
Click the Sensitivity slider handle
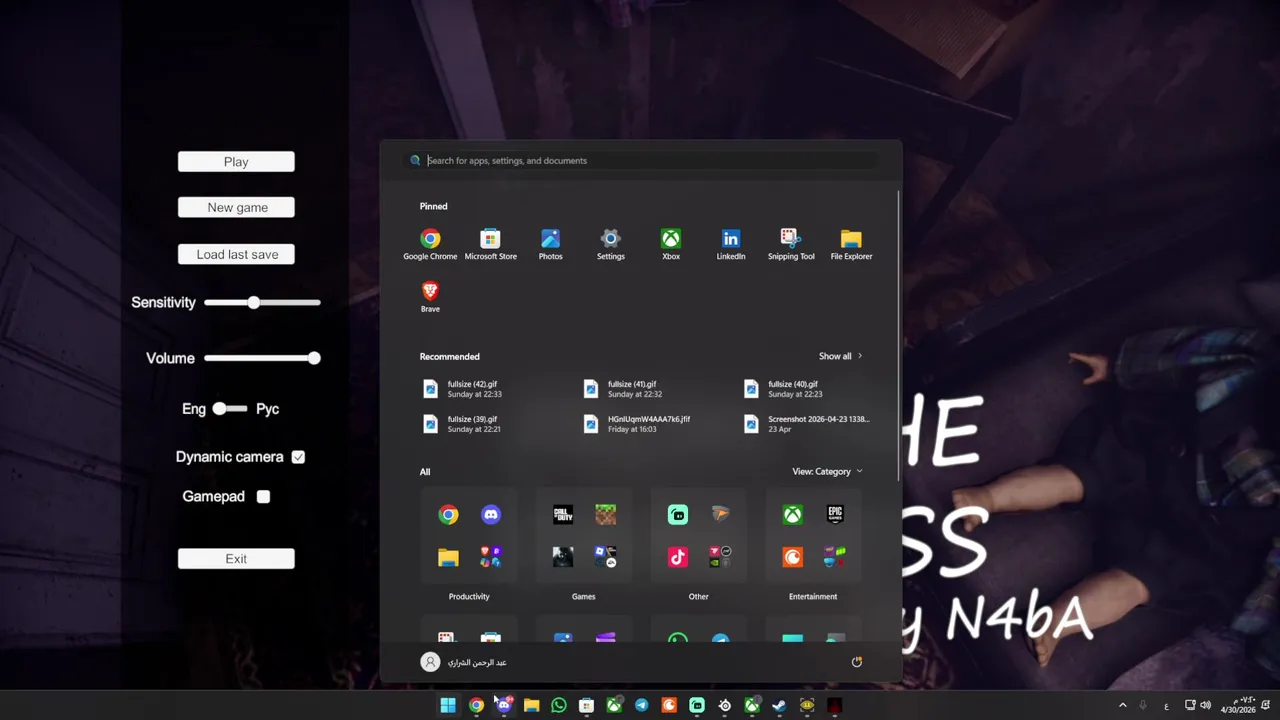click(254, 302)
